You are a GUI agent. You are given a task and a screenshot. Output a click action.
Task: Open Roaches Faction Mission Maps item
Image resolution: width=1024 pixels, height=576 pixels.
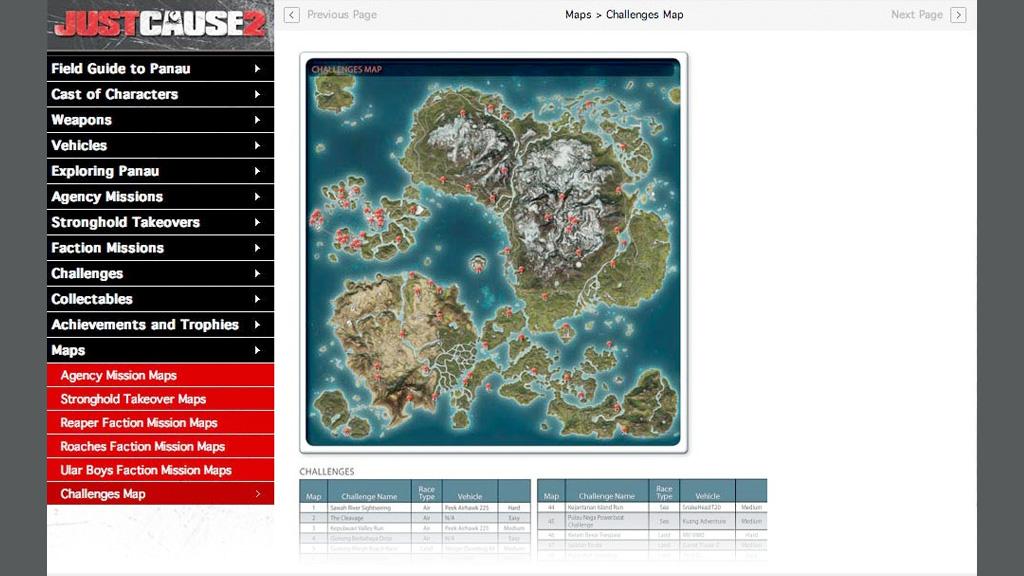click(160, 447)
